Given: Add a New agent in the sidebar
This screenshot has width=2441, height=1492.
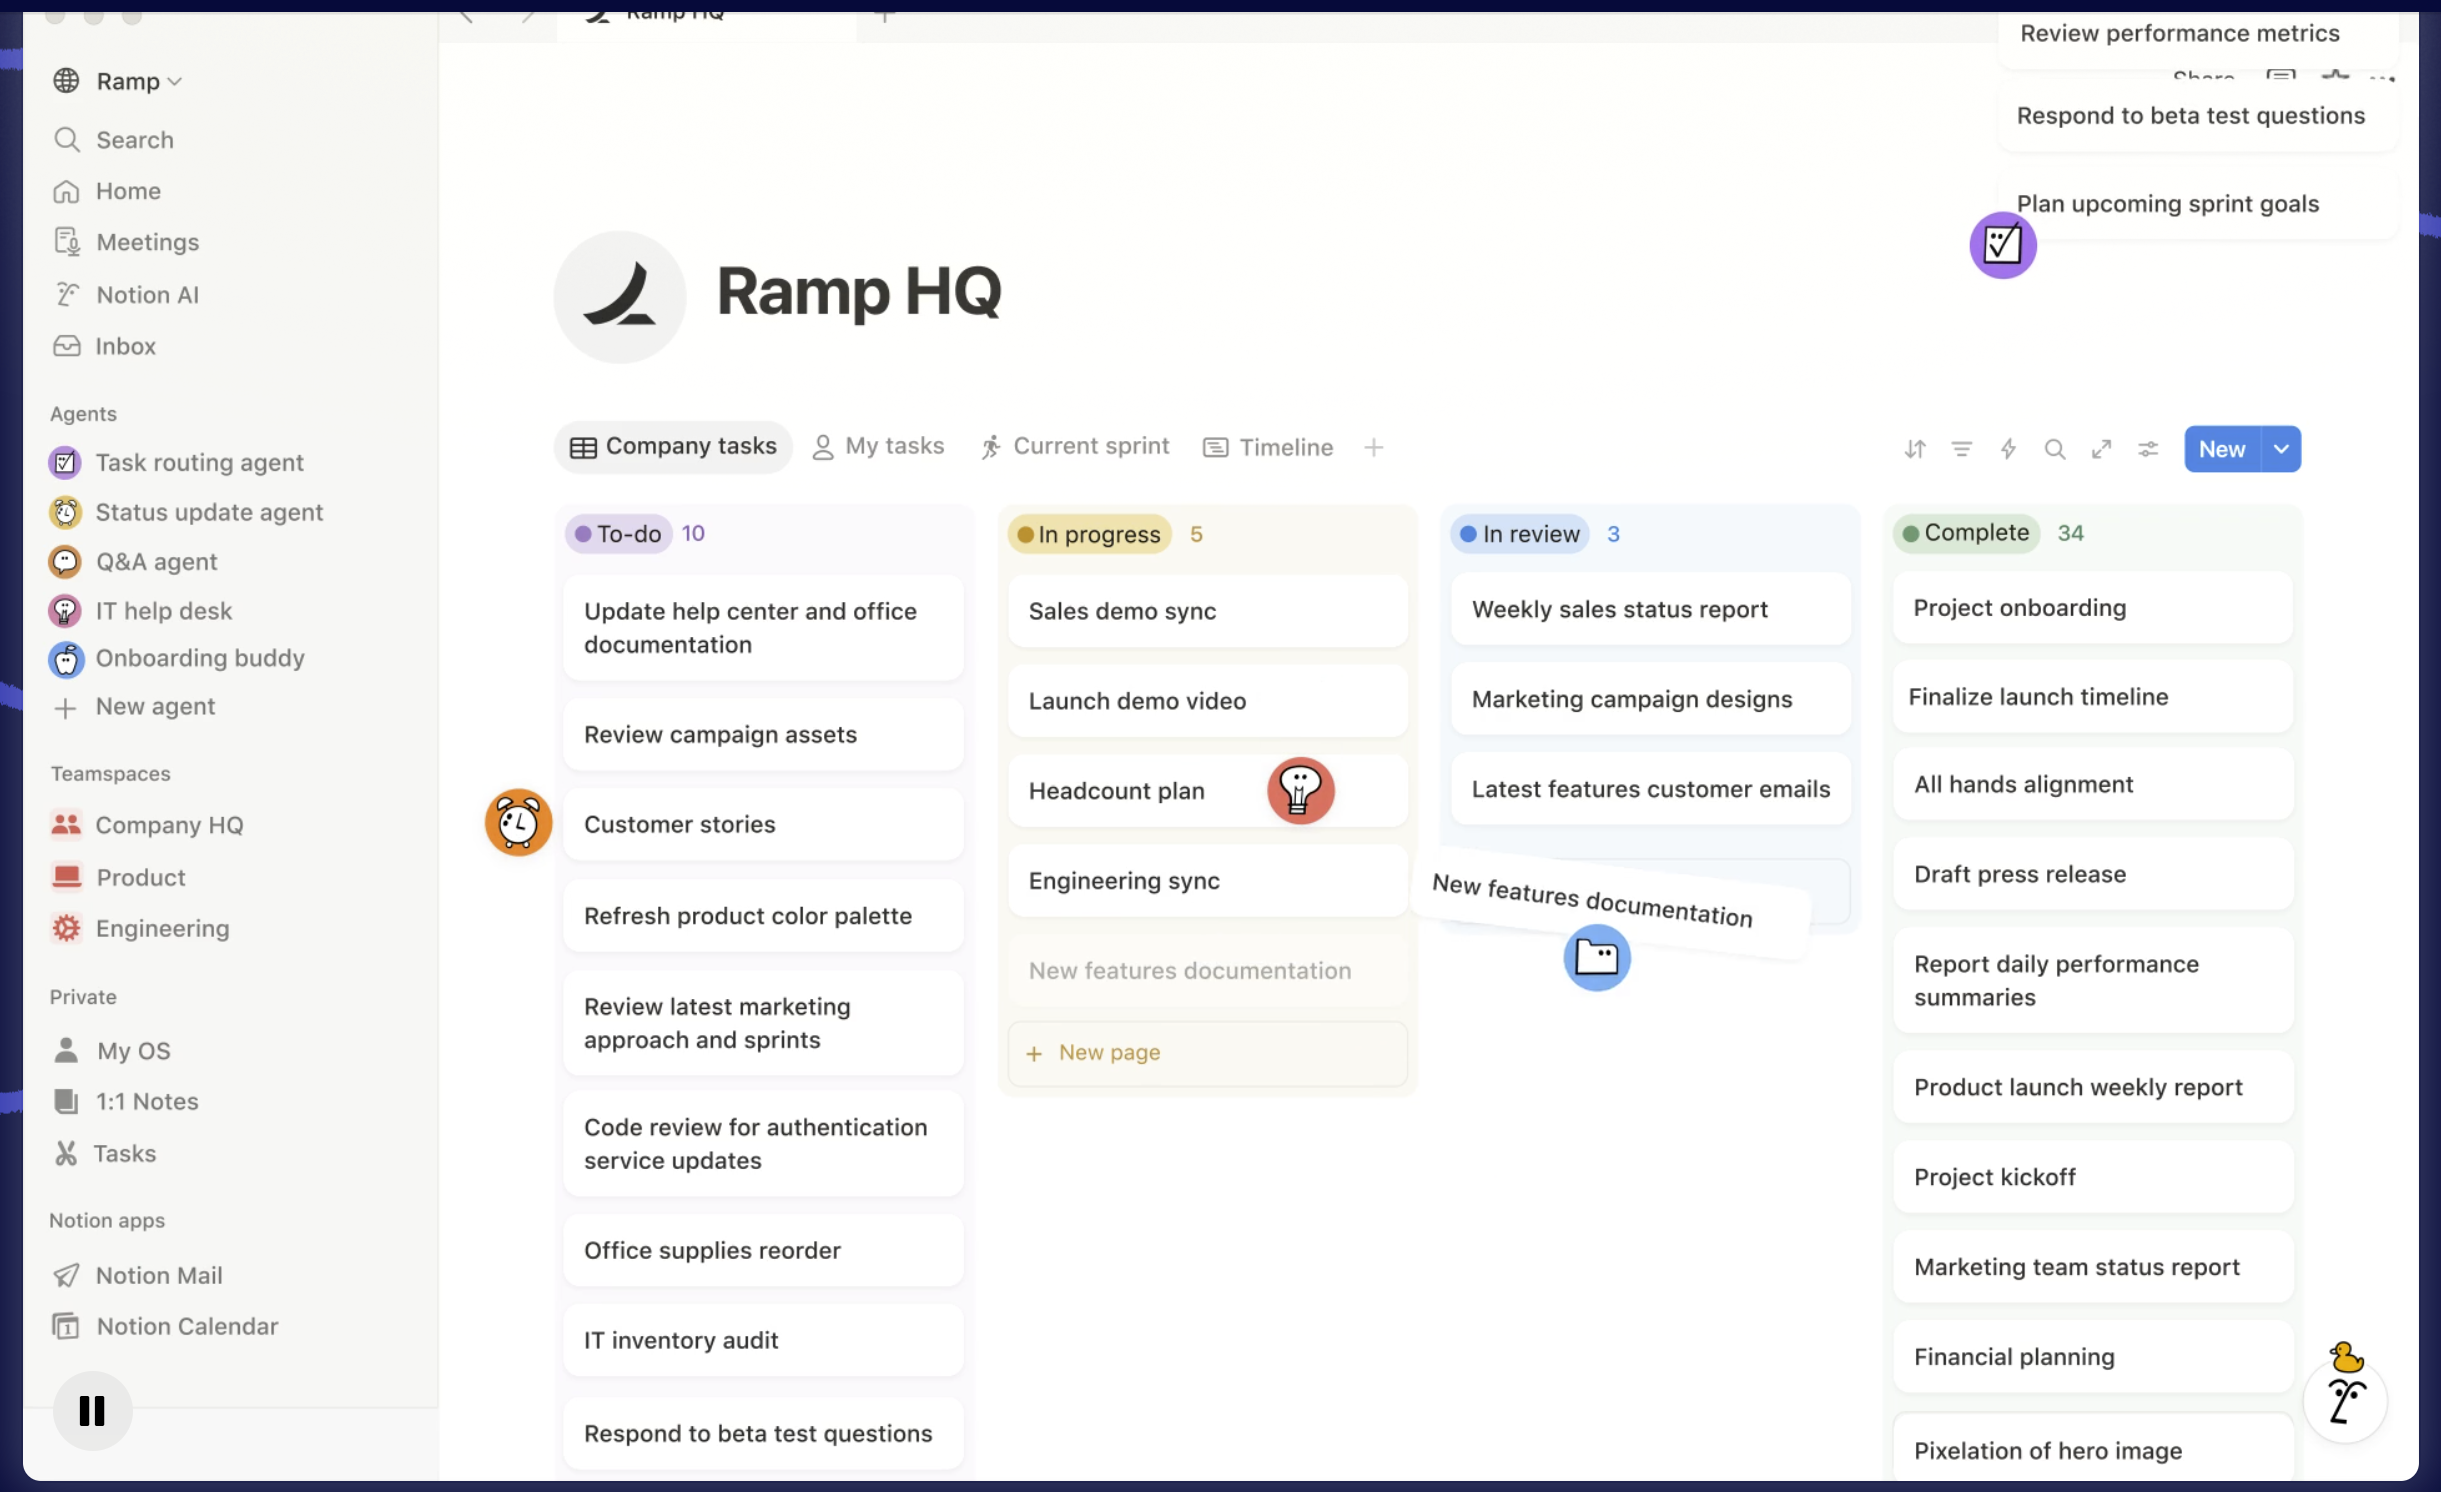Looking at the screenshot, I should coord(155,707).
